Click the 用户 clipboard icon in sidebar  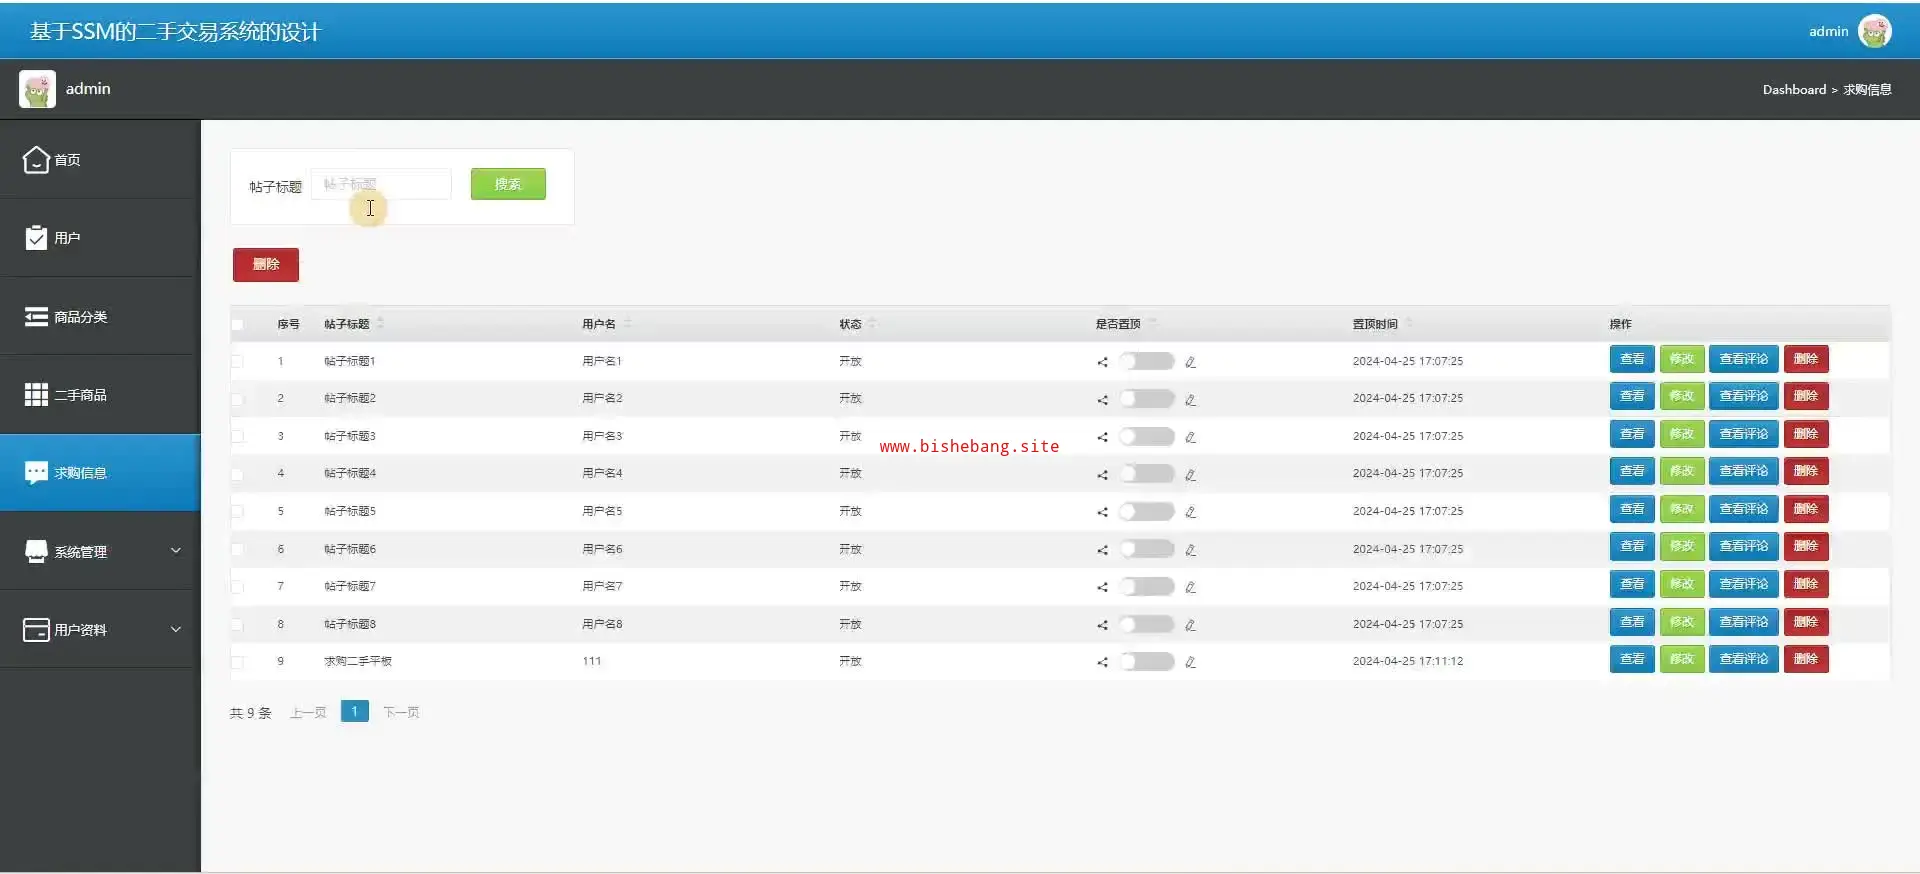click(36, 238)
